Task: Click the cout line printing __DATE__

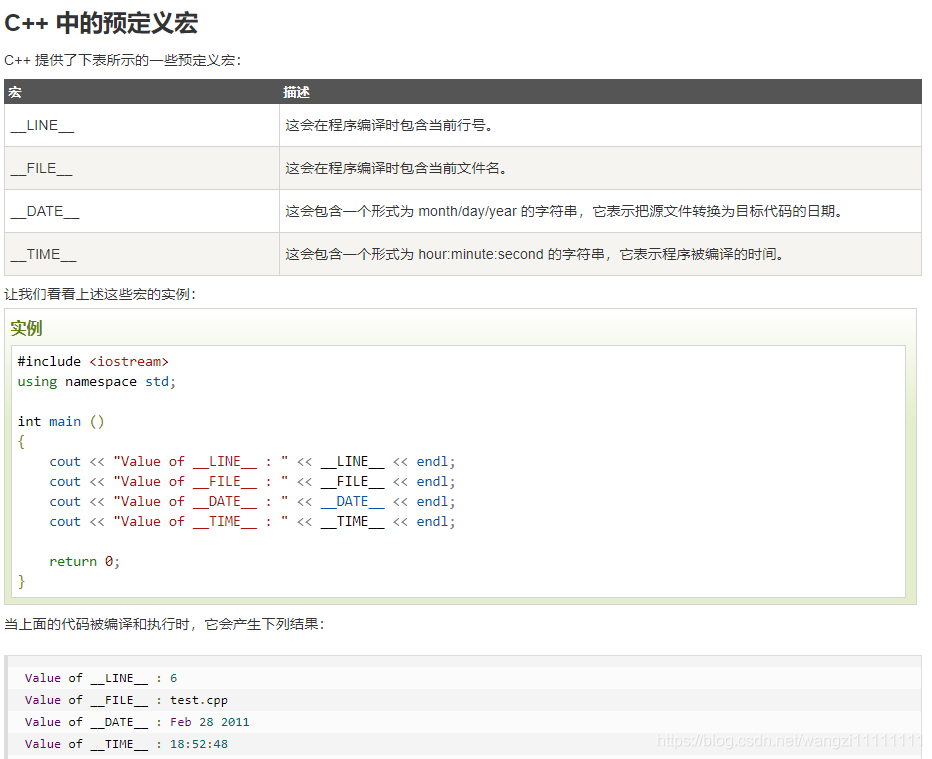Action: point(252,502)
